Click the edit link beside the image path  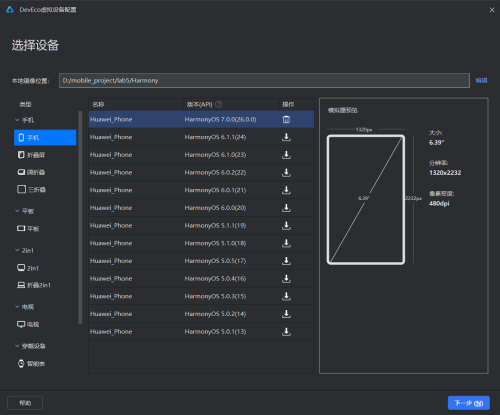[x=481, y=80]
